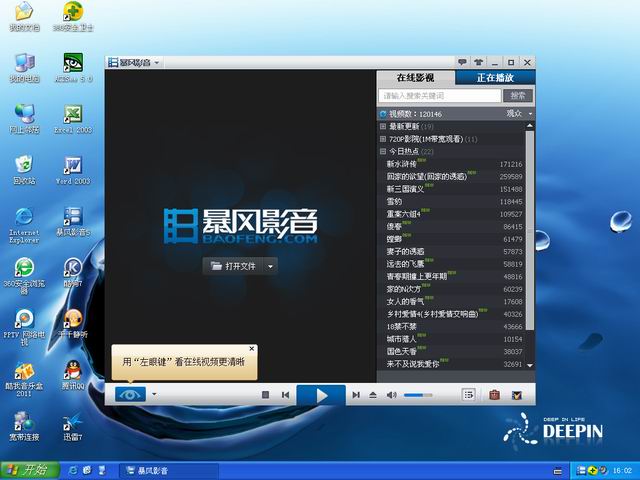Focus the search keyword input field
Screen dimensions: 640x480
coord(440,96)
